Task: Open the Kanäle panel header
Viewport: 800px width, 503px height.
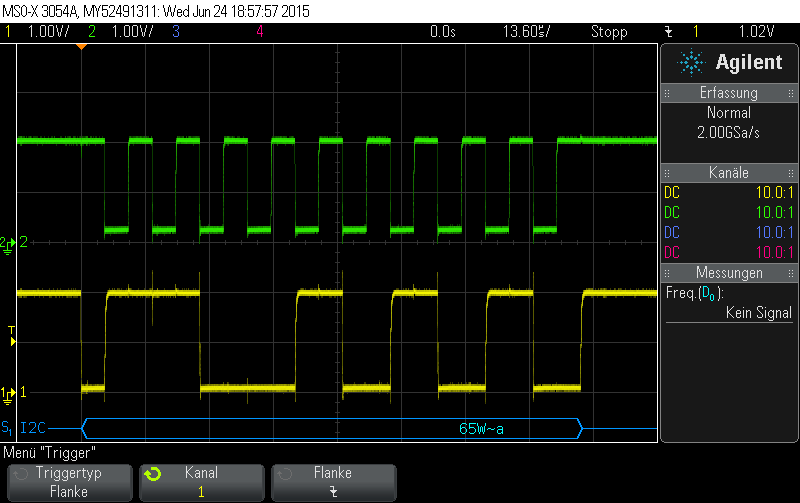Action: [729, 172]
